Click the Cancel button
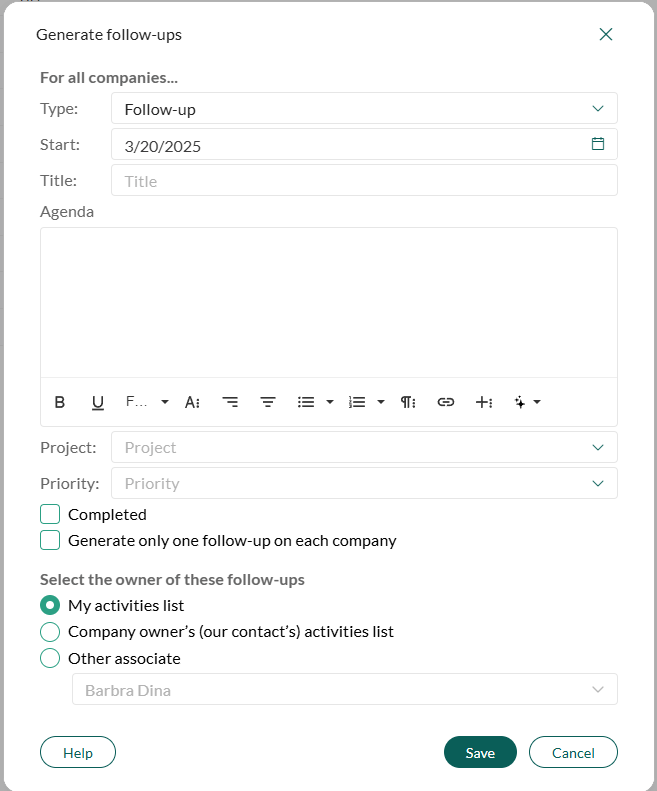Image resolution: width=657 pixels, height=791 pixels. 573,752
